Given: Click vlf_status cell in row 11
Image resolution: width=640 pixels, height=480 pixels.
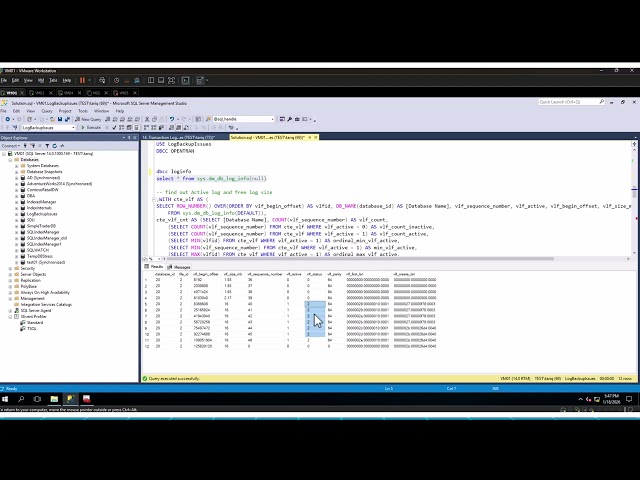Looking at the screenshot, I should [x=315, y=340].
